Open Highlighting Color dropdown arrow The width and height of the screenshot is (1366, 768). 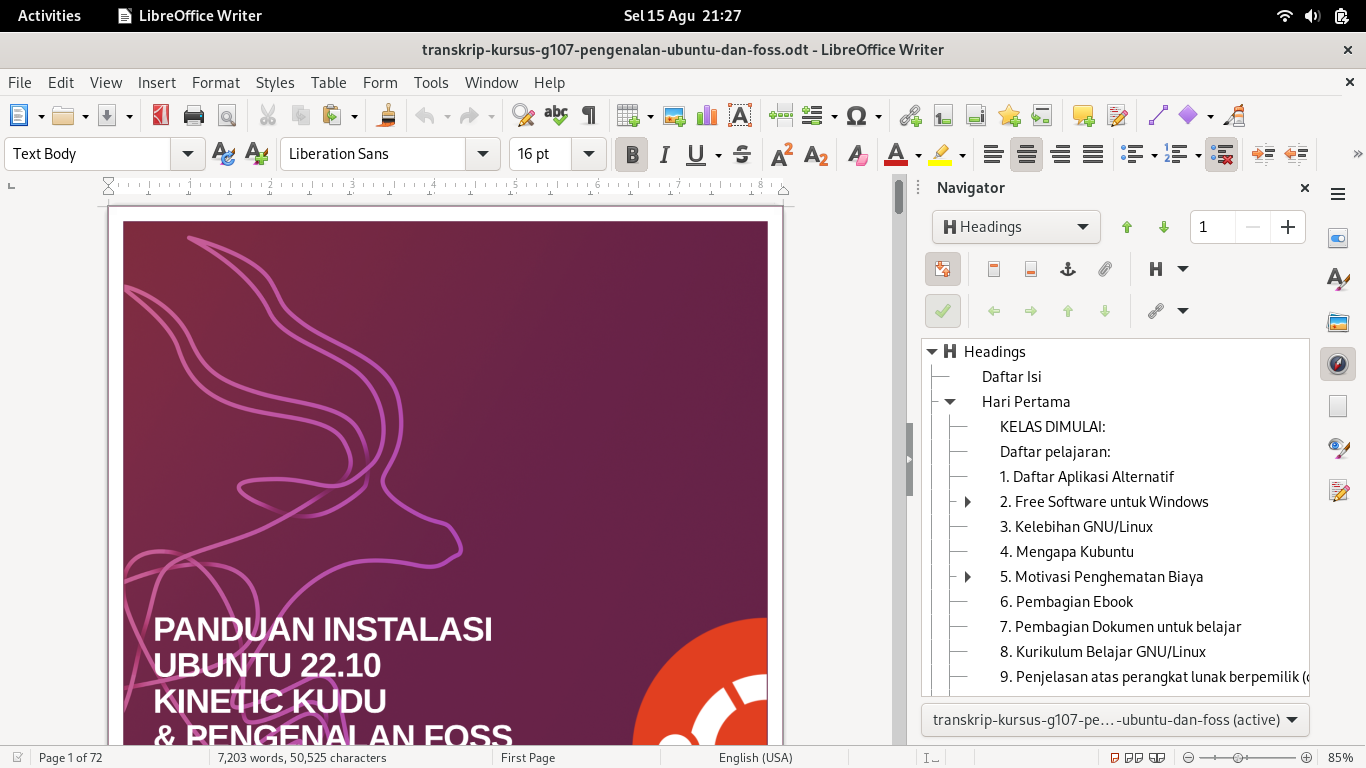click(962, 155)
